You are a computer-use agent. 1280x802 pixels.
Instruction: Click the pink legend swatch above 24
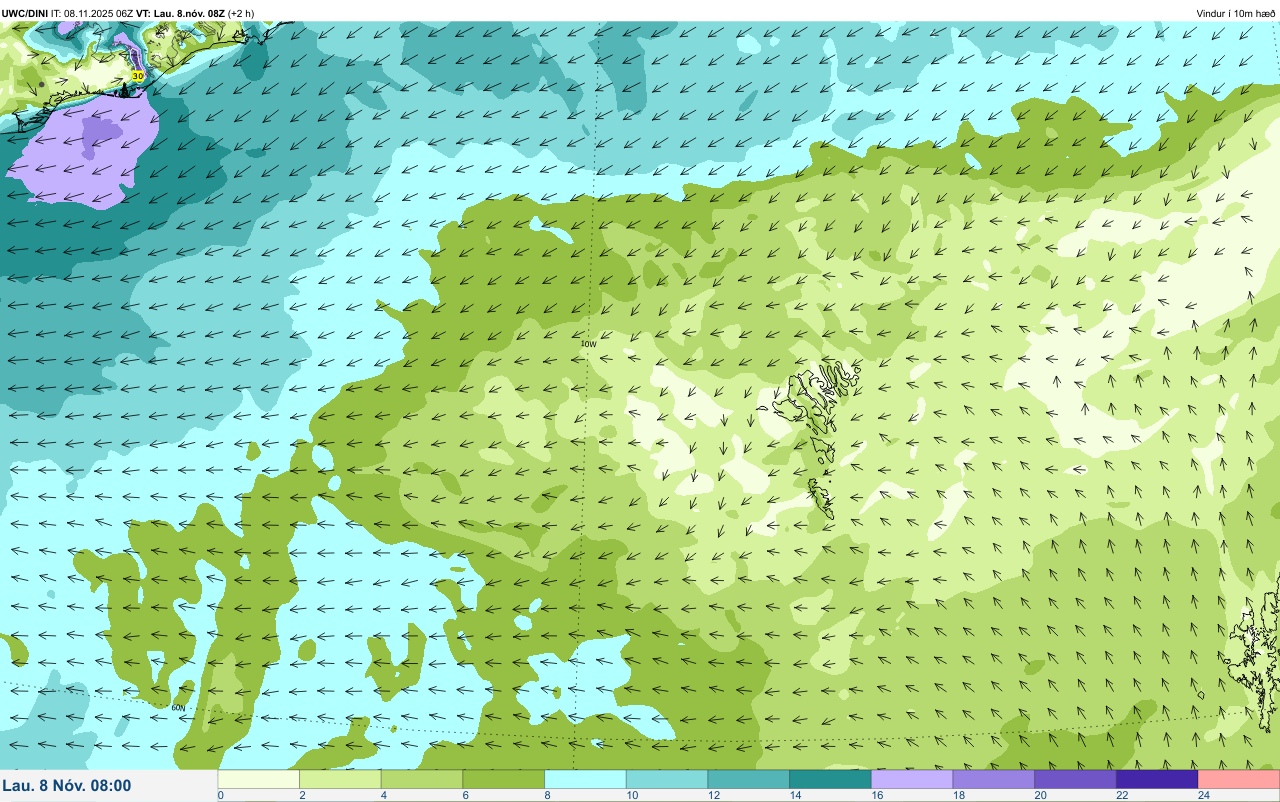click(x=1238, y=779)
